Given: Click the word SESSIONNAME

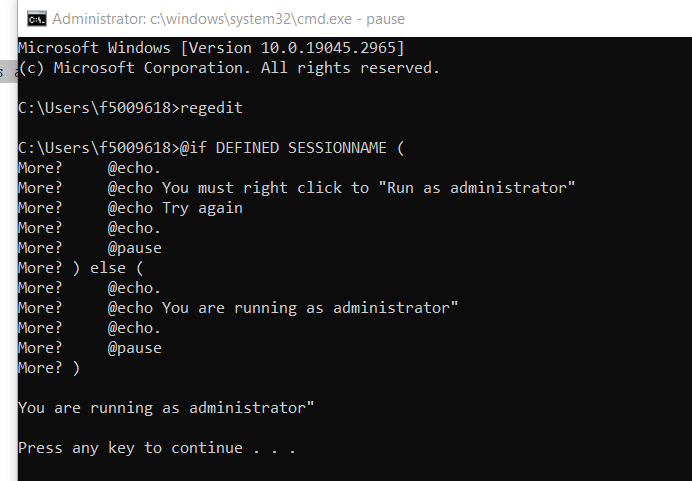Looking at the screenshot, I should (337, 147).
